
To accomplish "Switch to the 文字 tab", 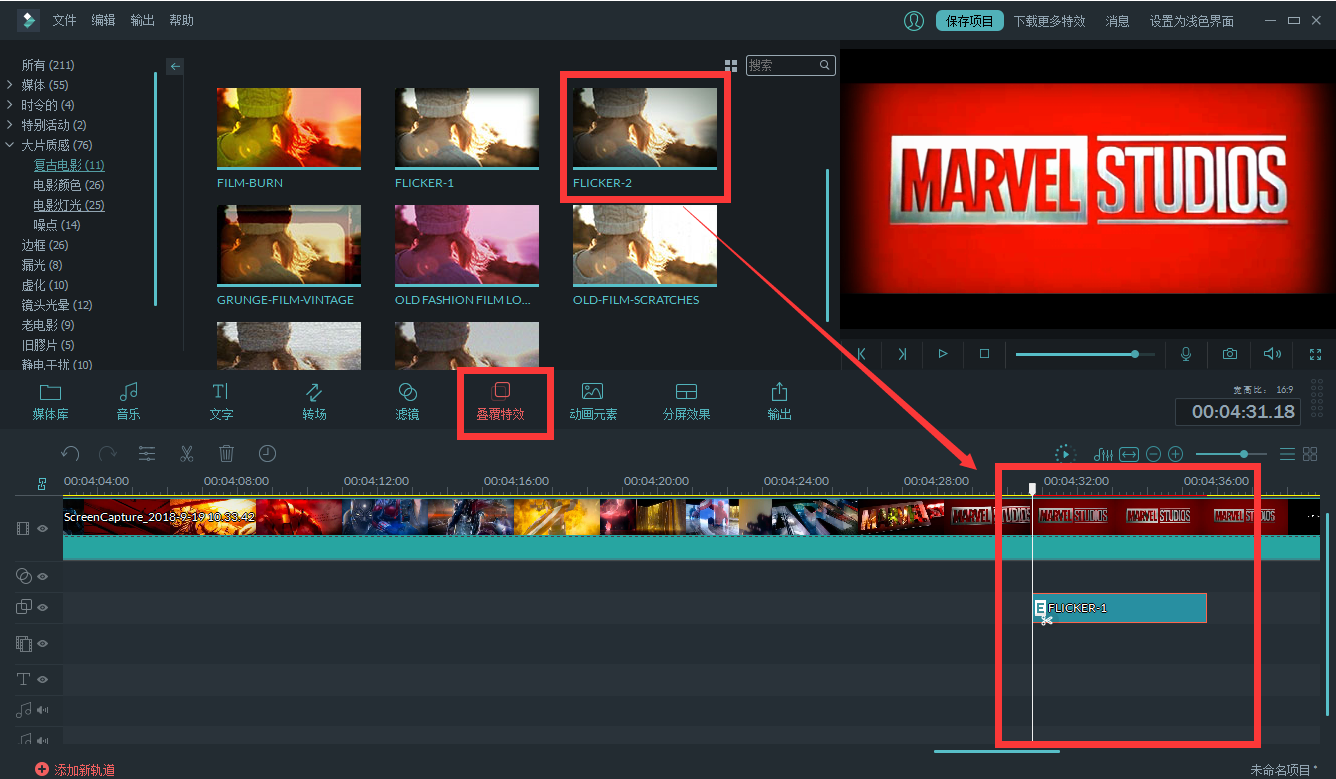I will point(221,401).
